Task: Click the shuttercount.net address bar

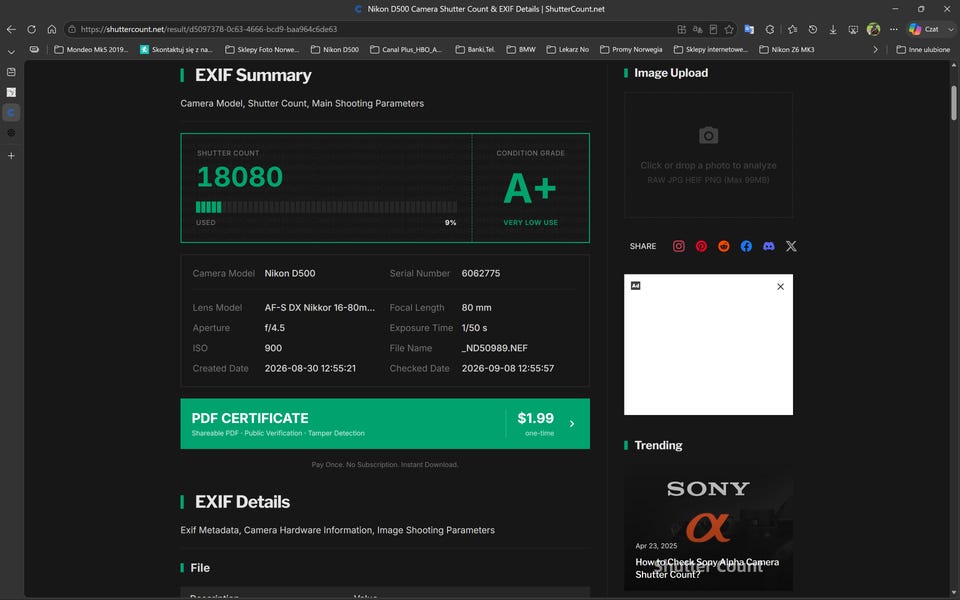Action: [x=367, y=29]
